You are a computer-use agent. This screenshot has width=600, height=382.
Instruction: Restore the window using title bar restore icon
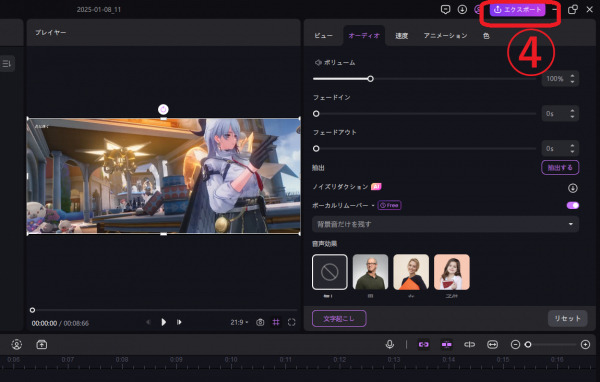[572, 10]
